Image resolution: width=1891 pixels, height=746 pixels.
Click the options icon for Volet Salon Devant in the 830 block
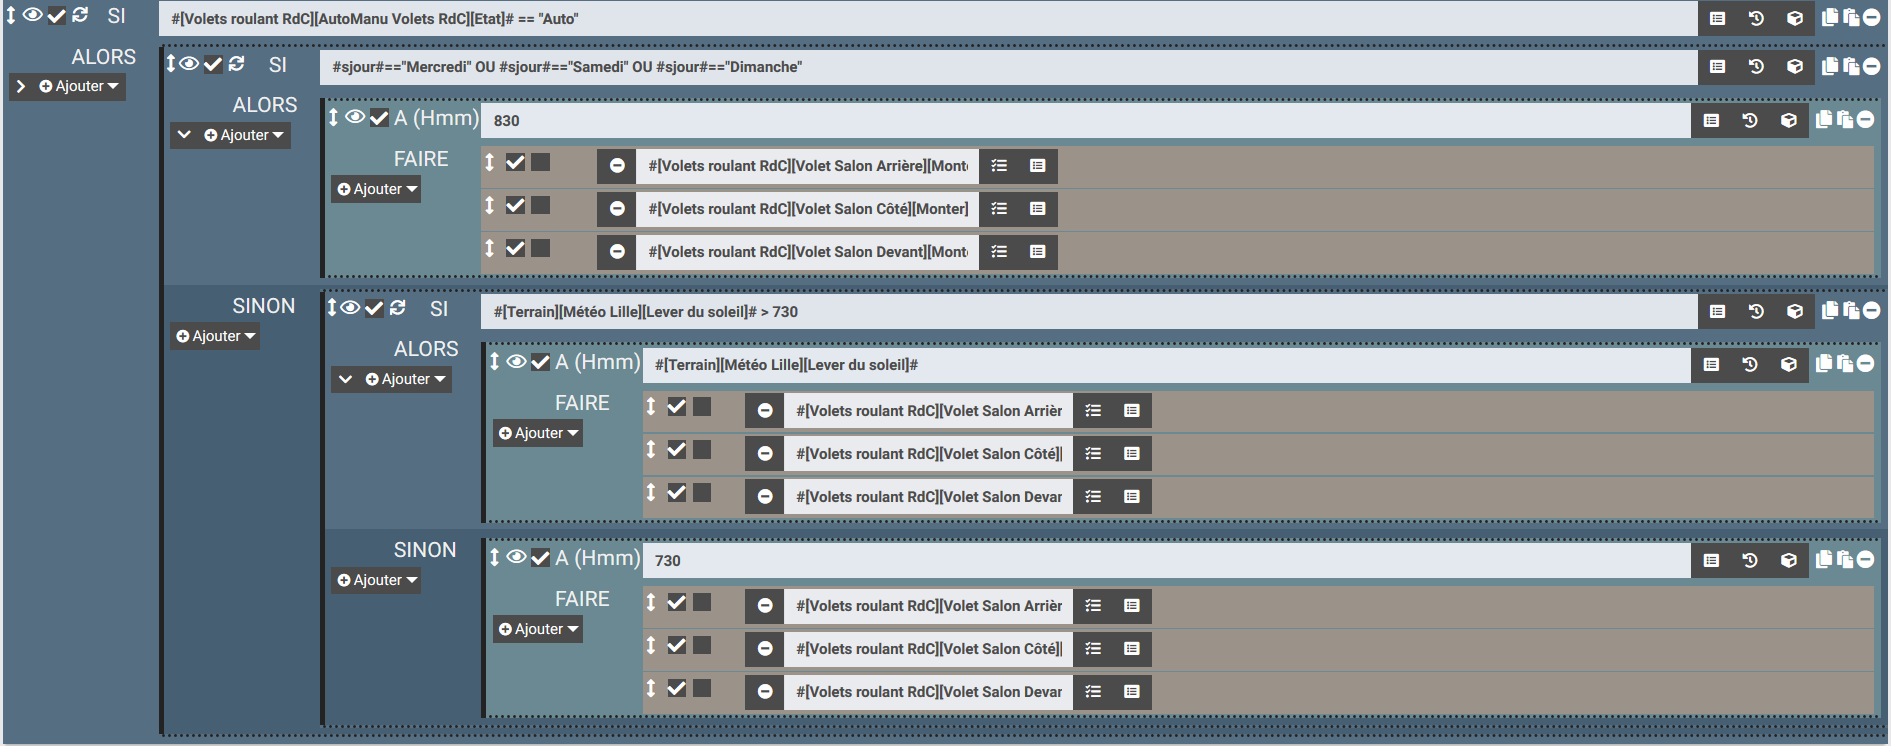point(1038,252)
